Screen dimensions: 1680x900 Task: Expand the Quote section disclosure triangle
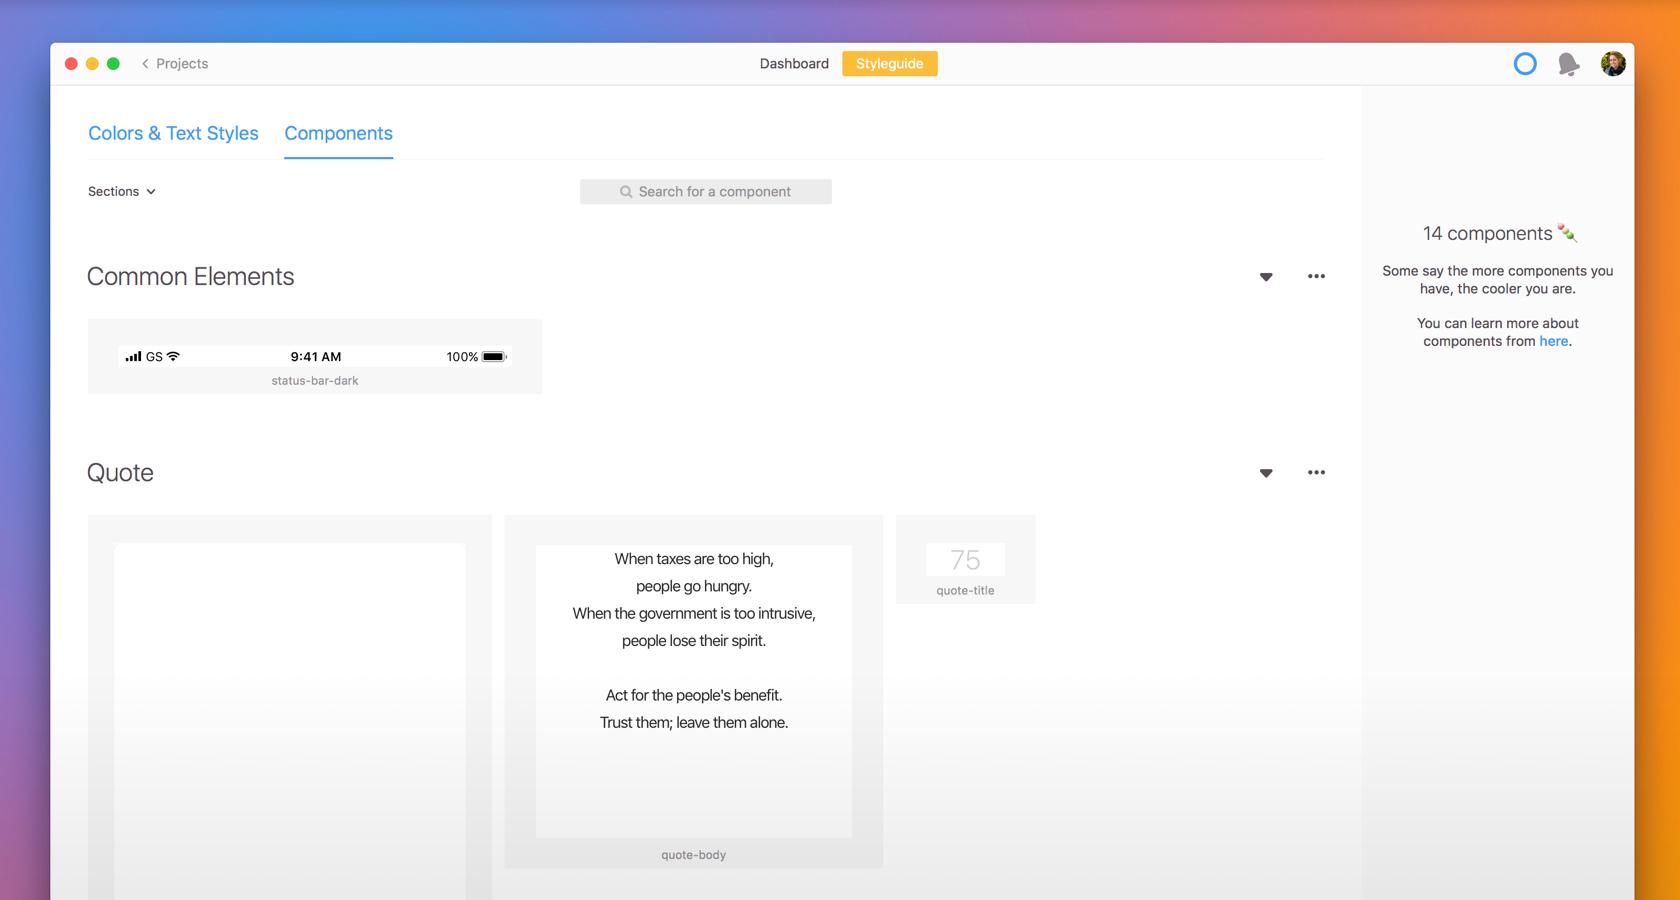[1265, 472]
